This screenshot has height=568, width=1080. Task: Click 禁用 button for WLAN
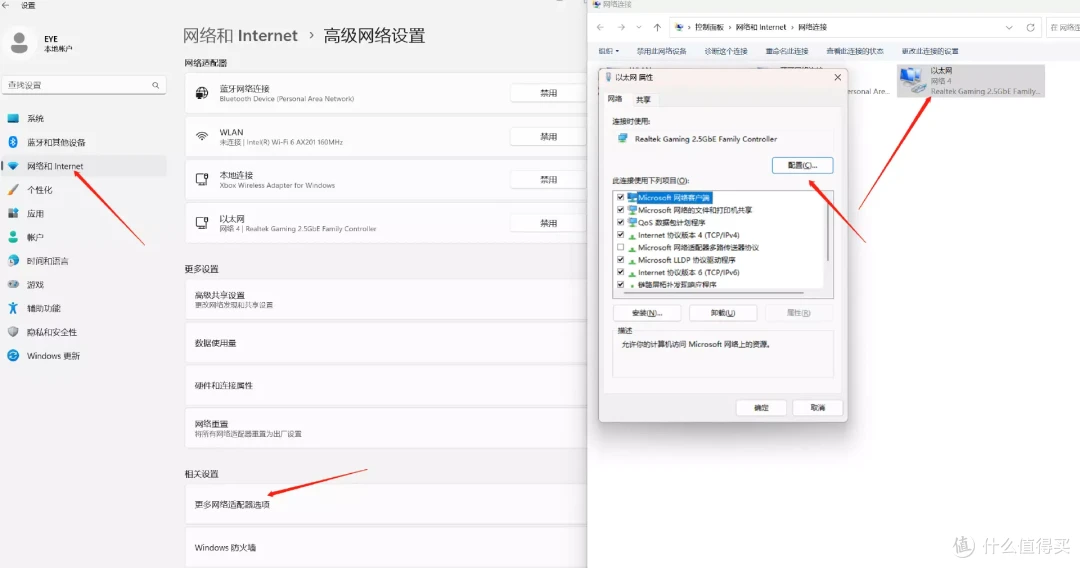[x=548, y=136]
